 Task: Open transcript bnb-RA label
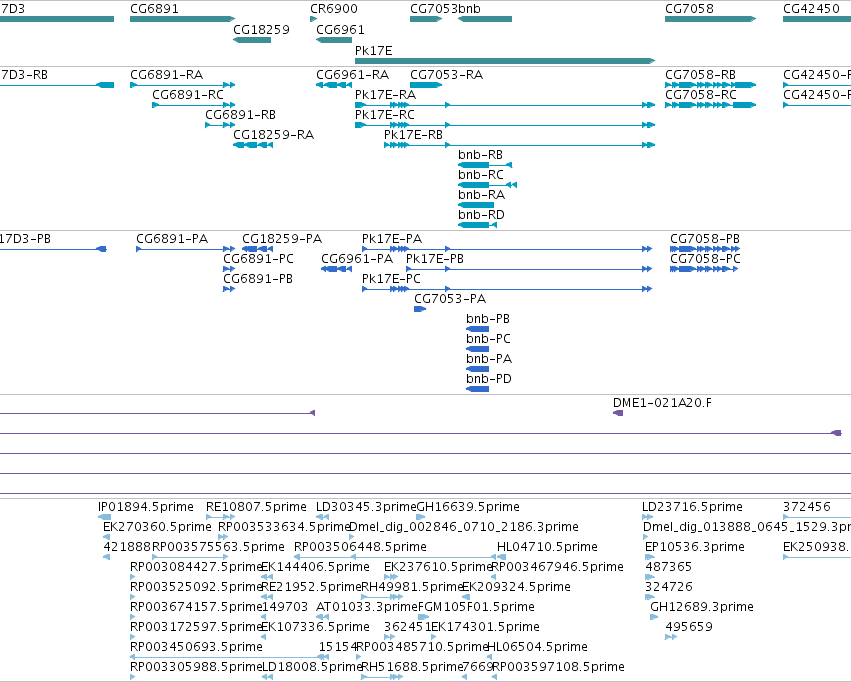click(x=481, y=195)
